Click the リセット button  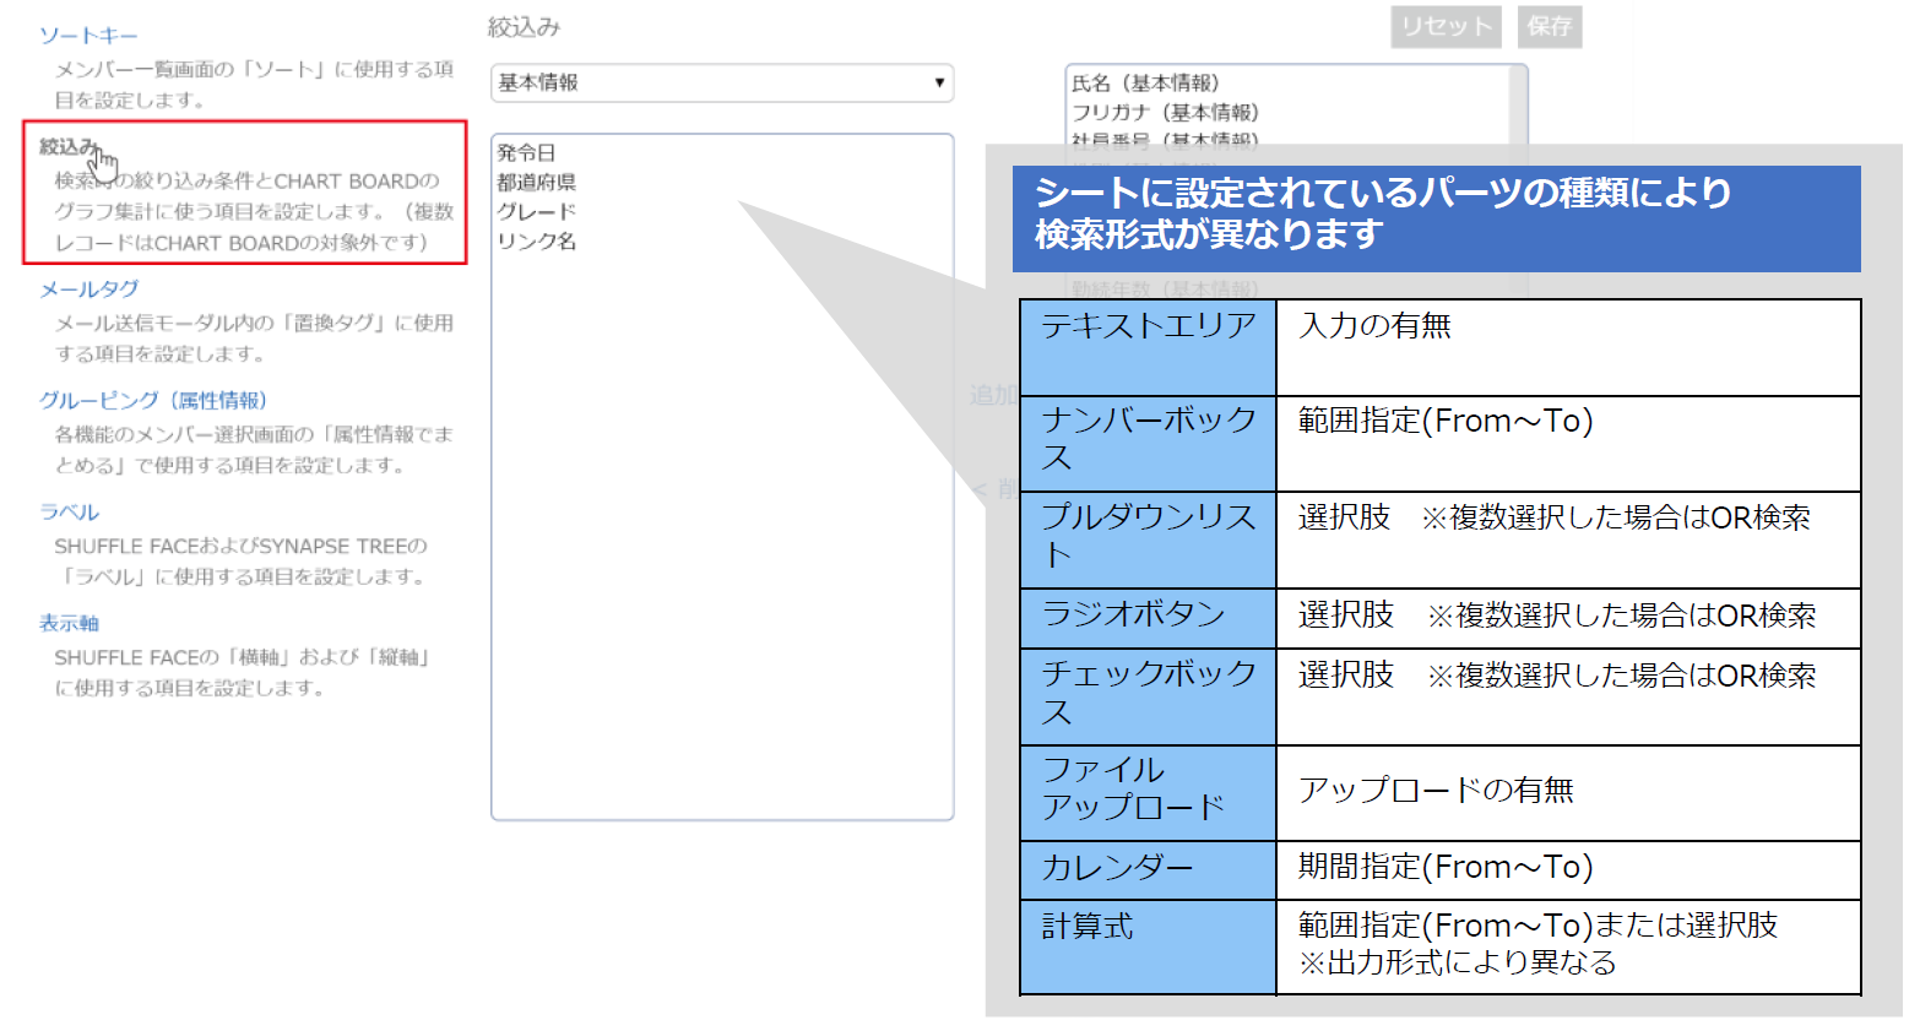(x=1446, y=27)
